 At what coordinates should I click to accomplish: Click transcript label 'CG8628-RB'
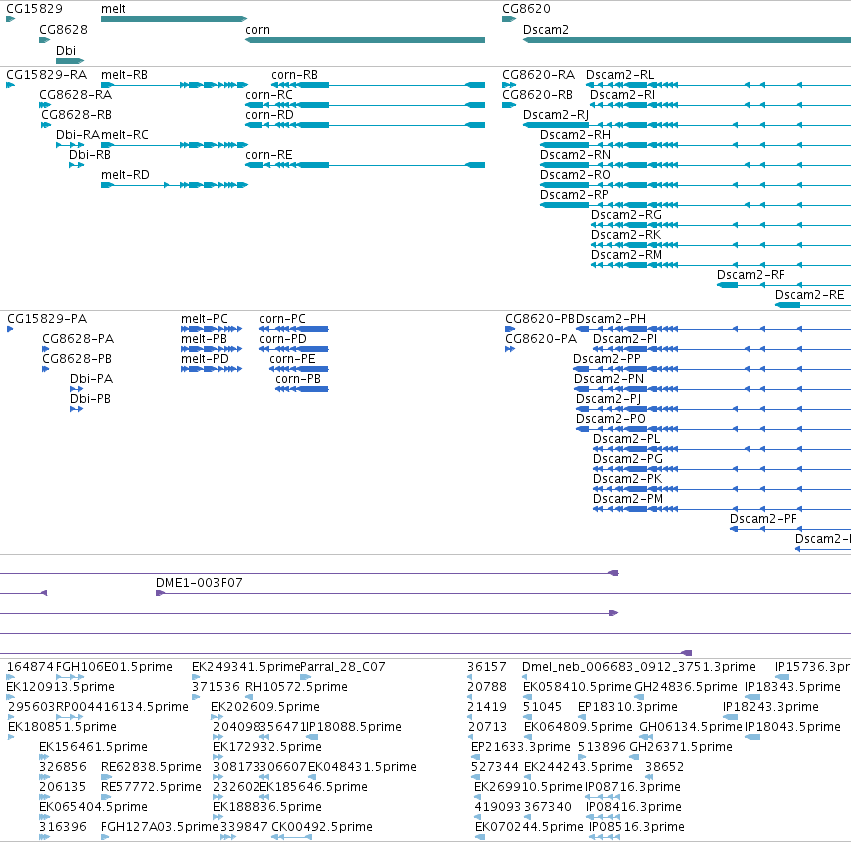click(77, 115)
